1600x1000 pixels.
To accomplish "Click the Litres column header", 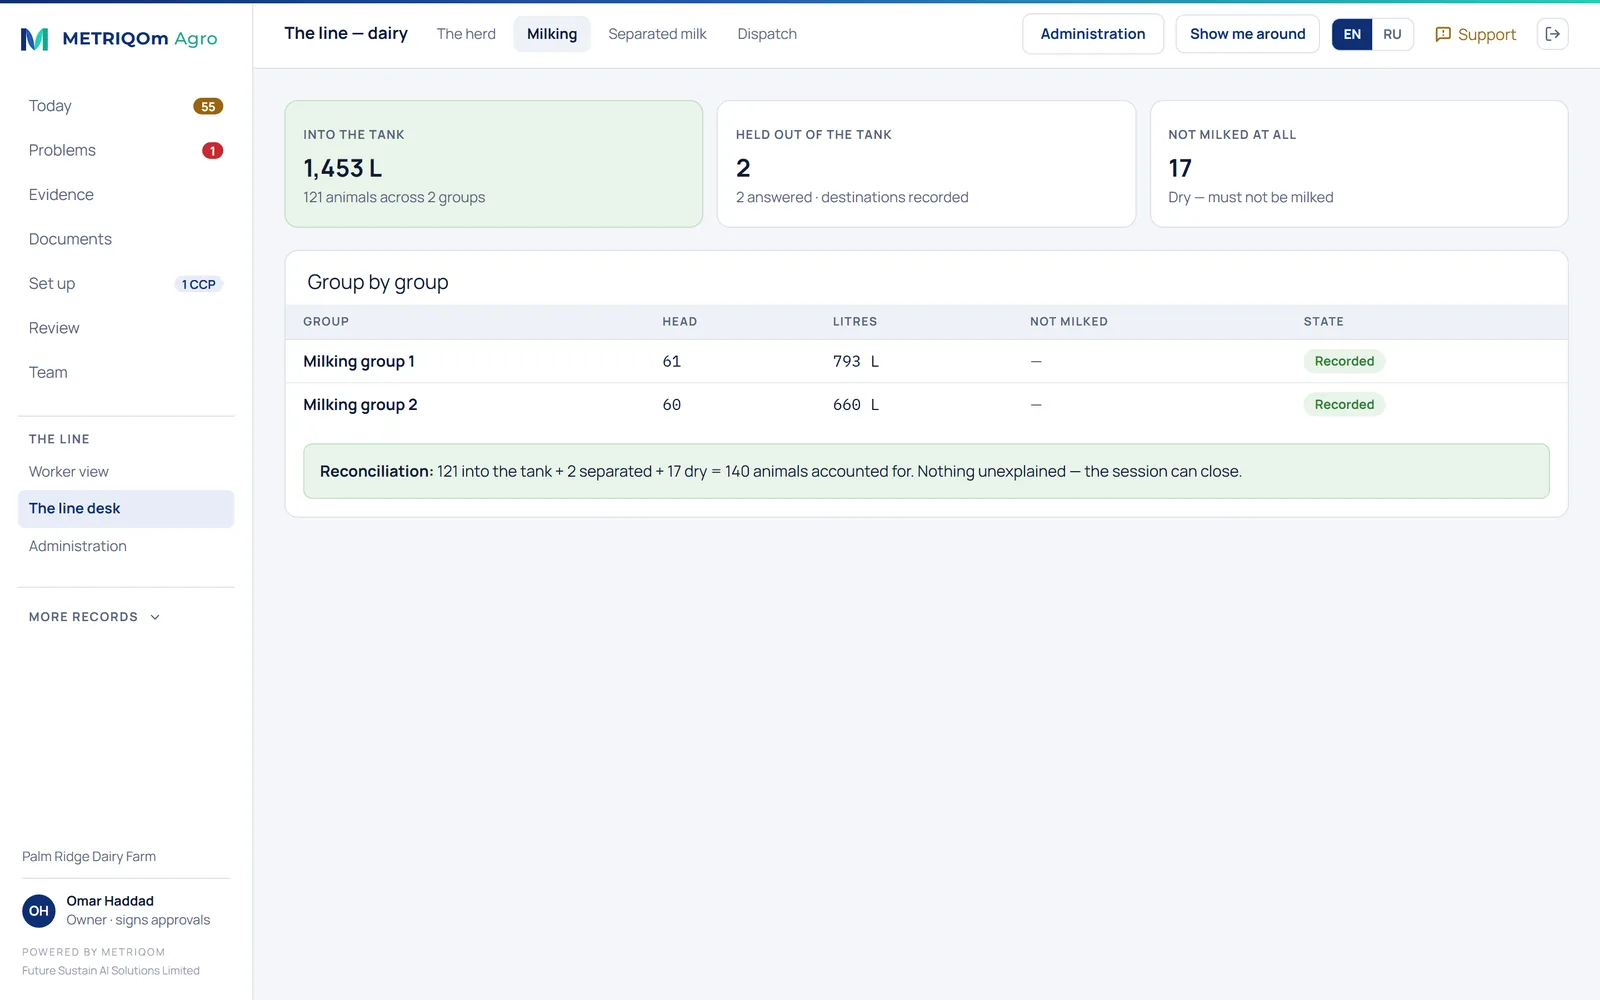I will click(855, 322).
